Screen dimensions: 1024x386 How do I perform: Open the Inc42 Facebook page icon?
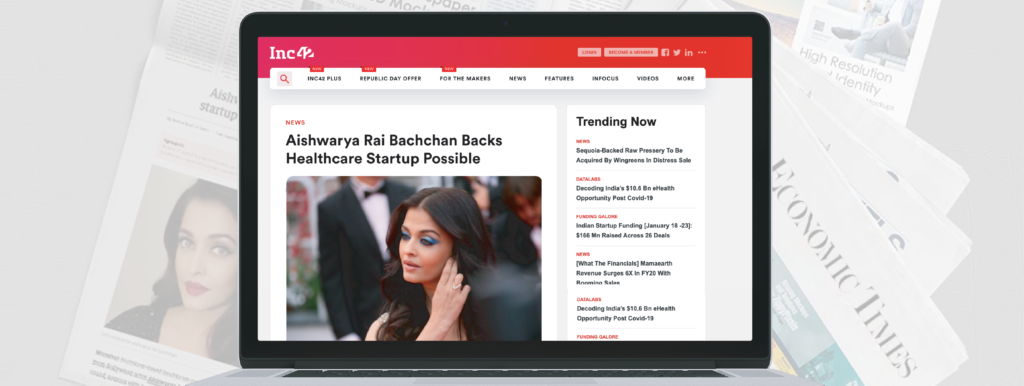(665, 52)
